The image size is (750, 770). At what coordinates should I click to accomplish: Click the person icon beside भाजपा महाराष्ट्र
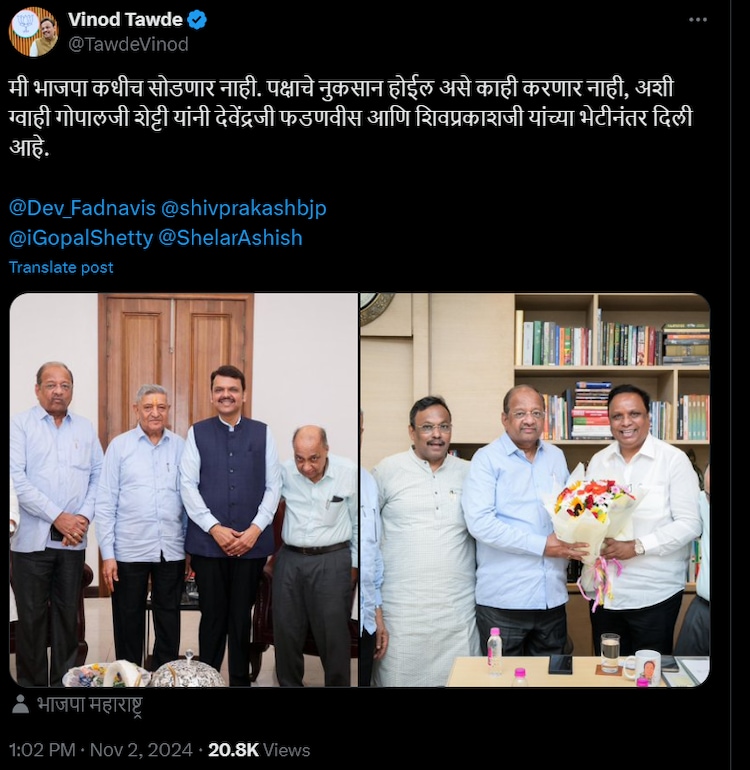[x=20, y=704]
